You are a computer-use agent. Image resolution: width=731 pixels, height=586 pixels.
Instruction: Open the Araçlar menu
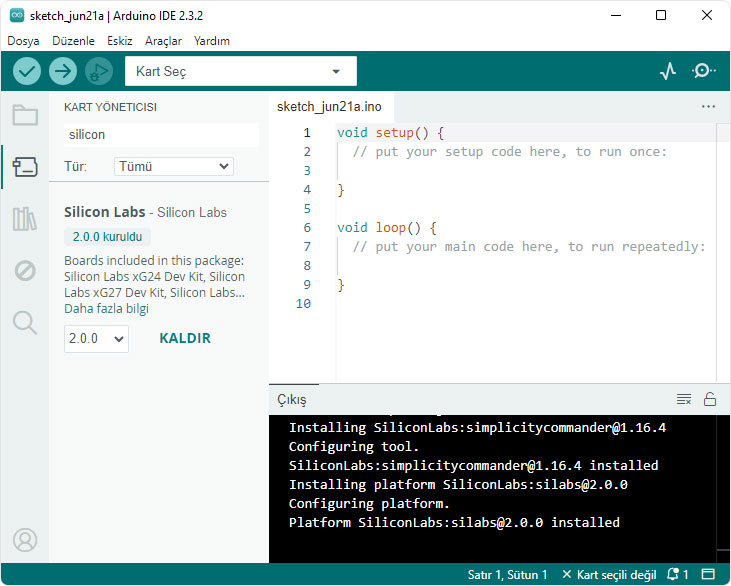[x=163, y=41]
